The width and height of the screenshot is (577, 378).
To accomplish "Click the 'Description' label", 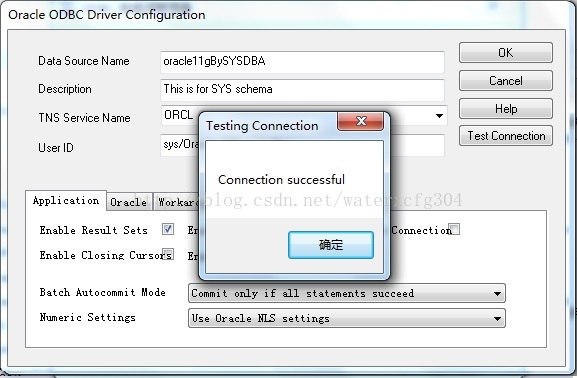I will 65,89.
